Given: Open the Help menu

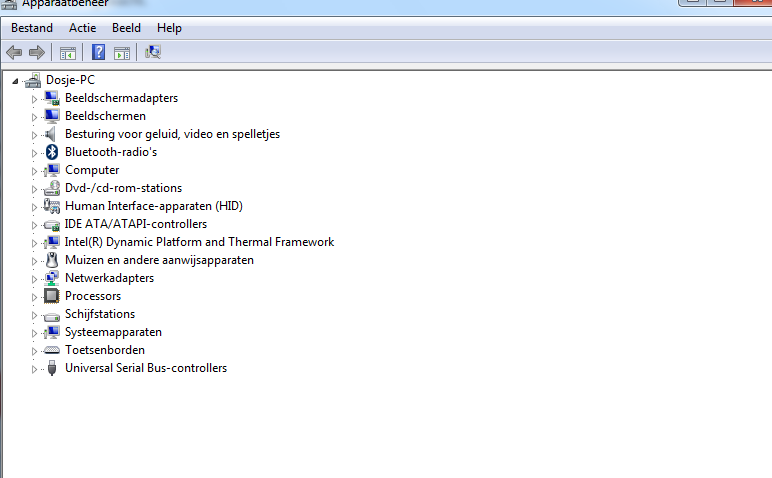Looking at the screenshot, I should 169,29.
